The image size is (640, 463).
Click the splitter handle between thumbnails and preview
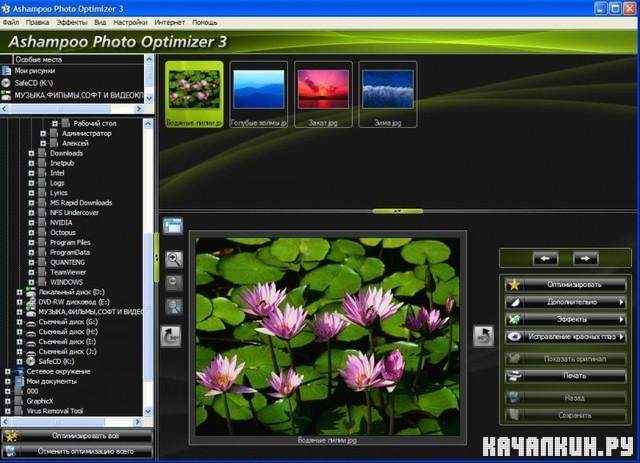398,211
